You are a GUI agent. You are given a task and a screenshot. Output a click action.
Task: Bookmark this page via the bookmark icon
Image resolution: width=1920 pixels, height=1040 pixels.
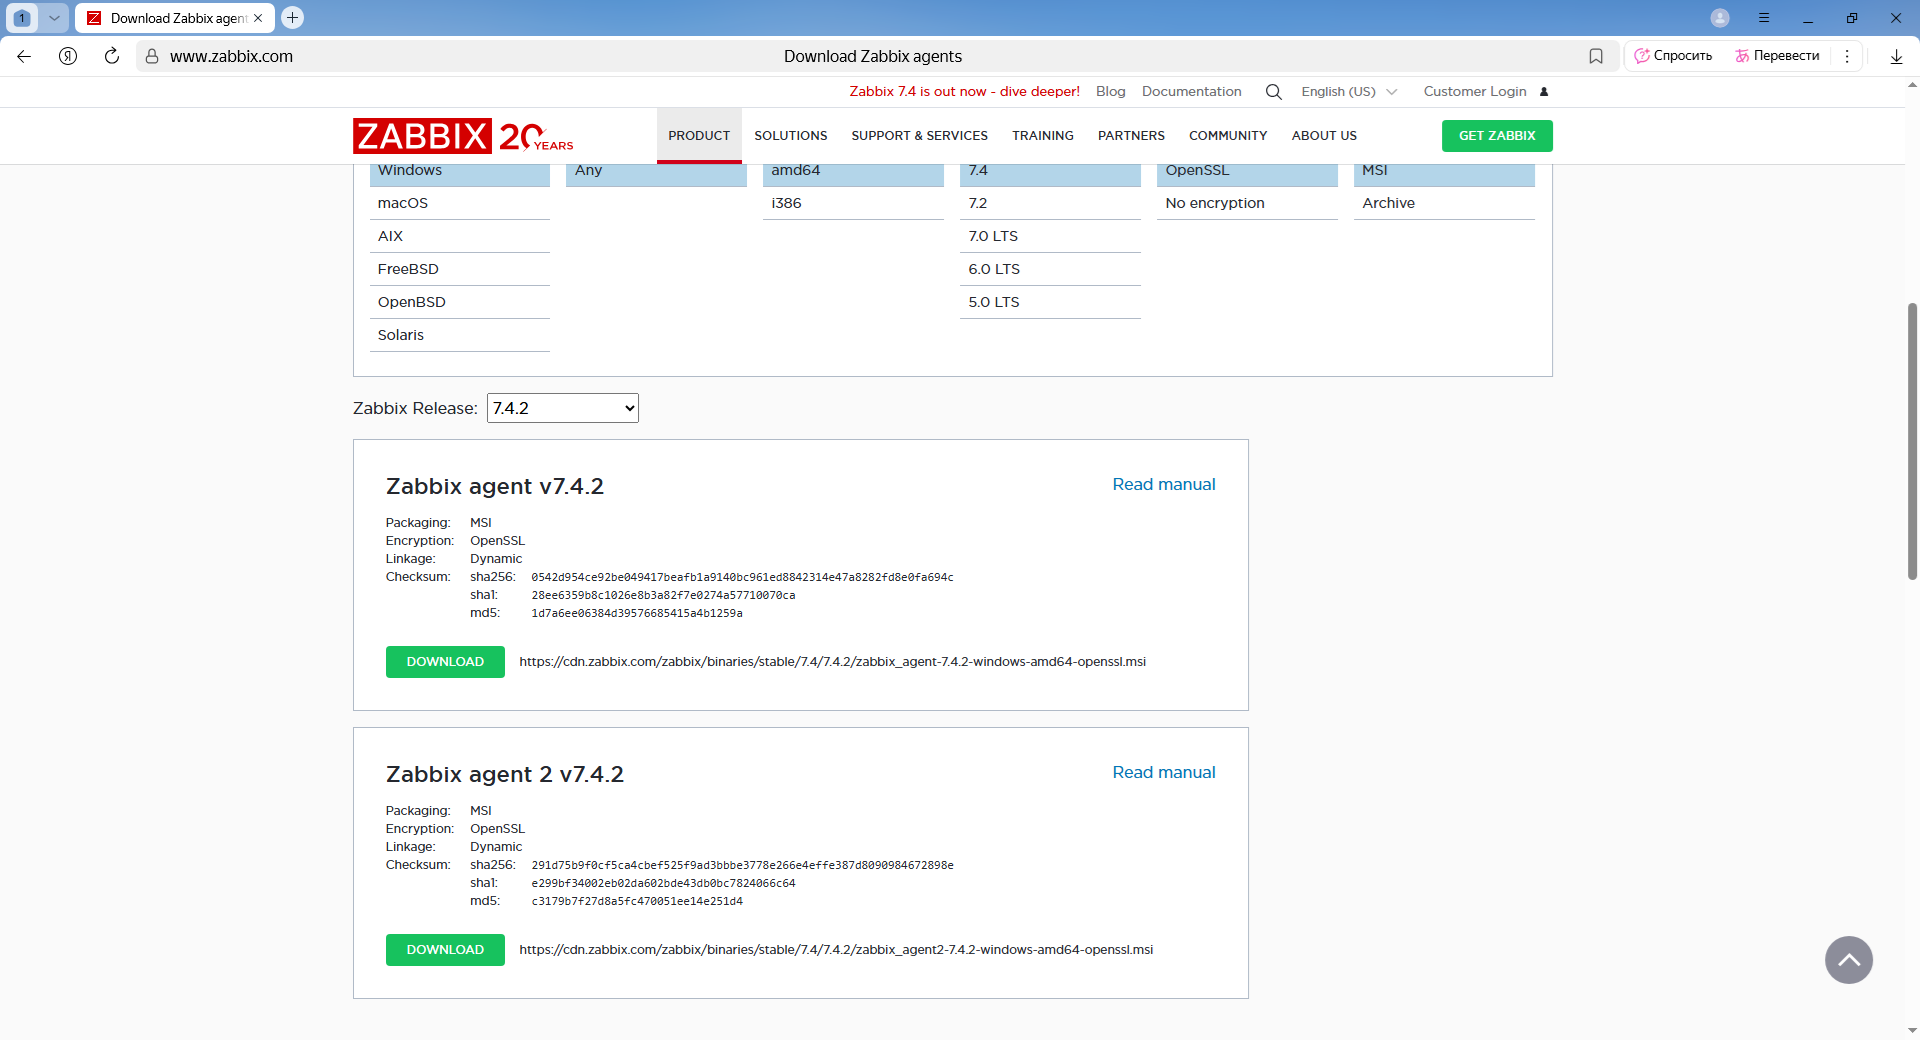click(1596, 56)
